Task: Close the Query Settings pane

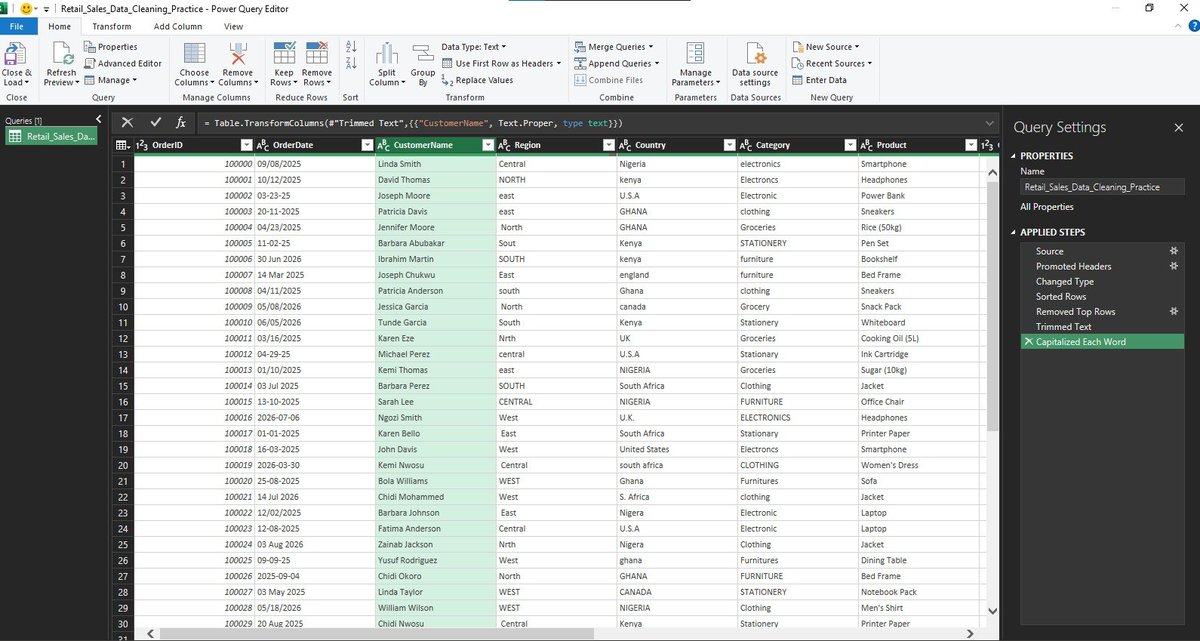Action: pyautogui.click(x=1178, y=128)
